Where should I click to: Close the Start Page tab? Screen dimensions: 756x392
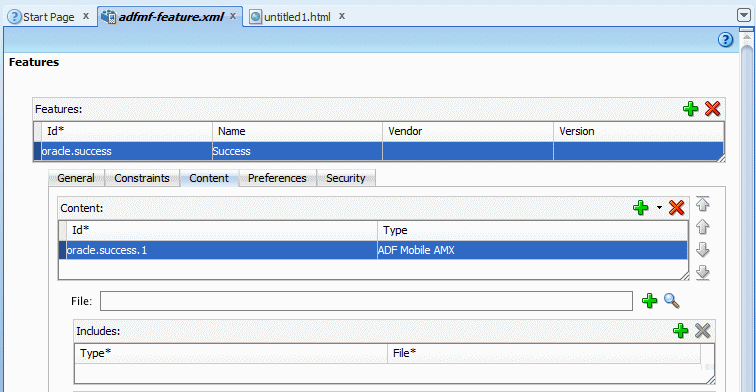click(x=86, y=16)
